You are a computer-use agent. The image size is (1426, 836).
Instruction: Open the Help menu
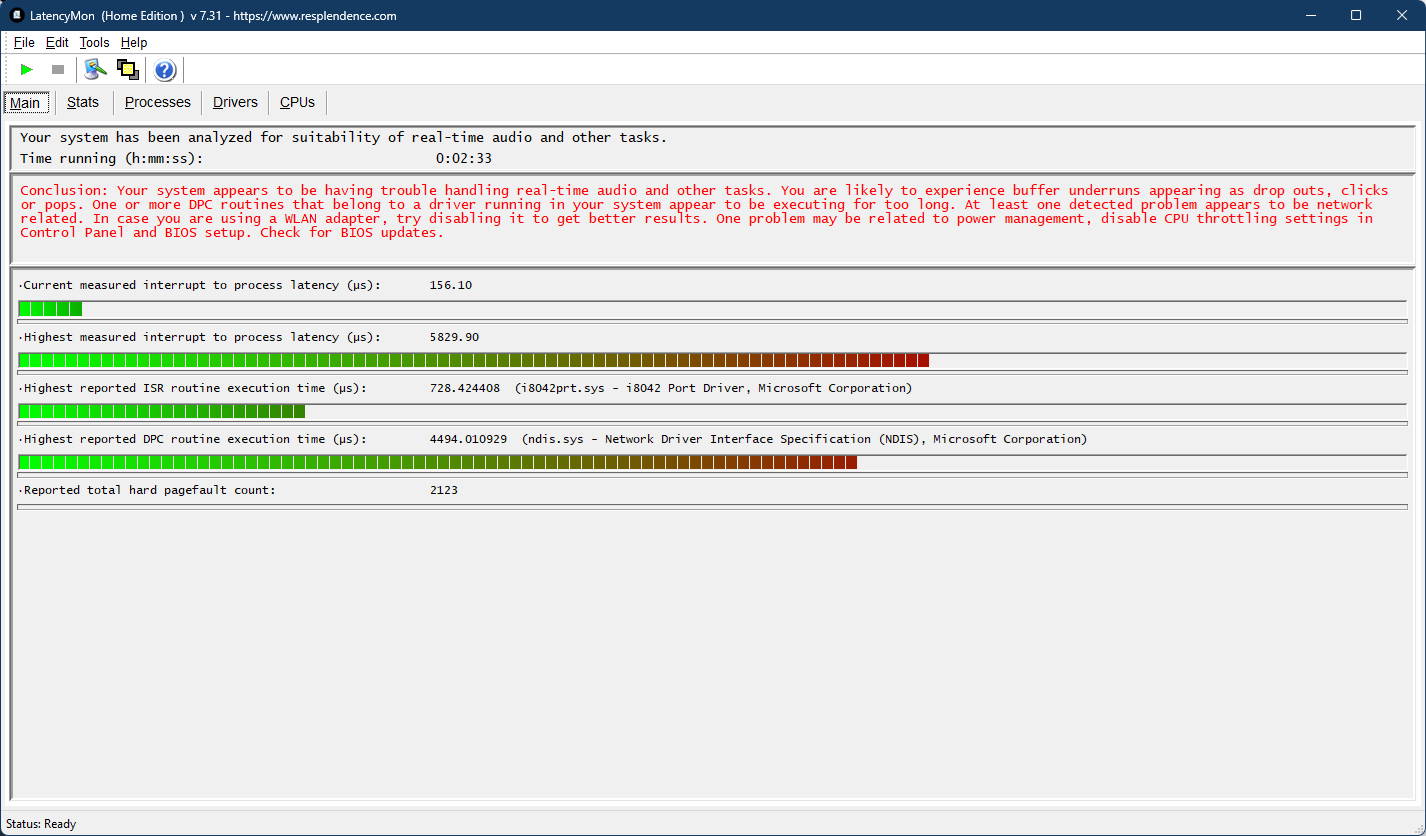click(x=134, y=43)
